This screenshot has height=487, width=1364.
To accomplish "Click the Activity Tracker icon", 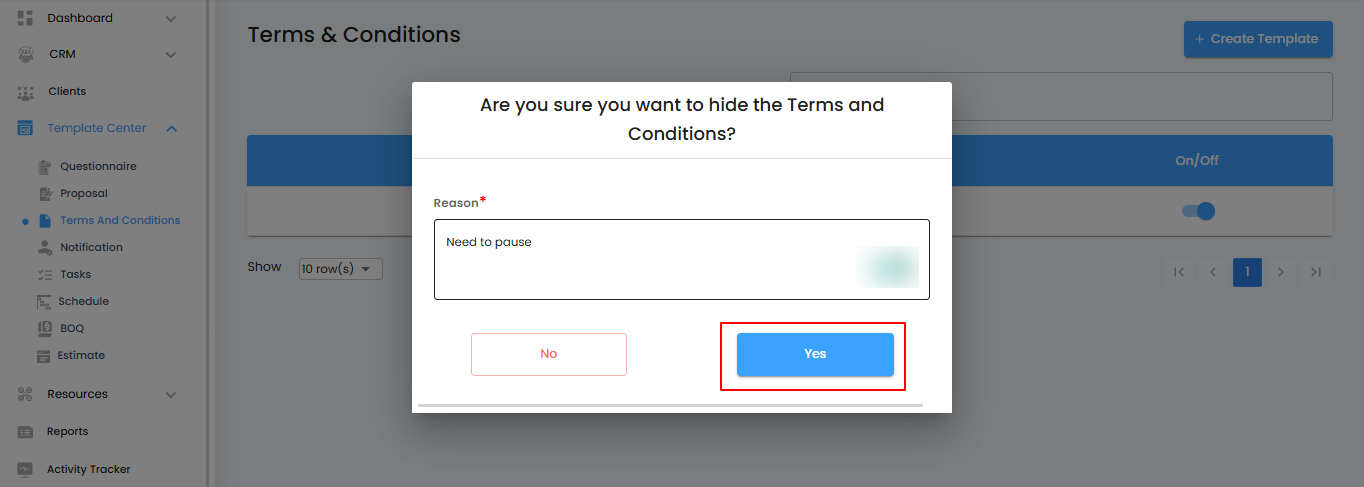I will coord(26,469).
